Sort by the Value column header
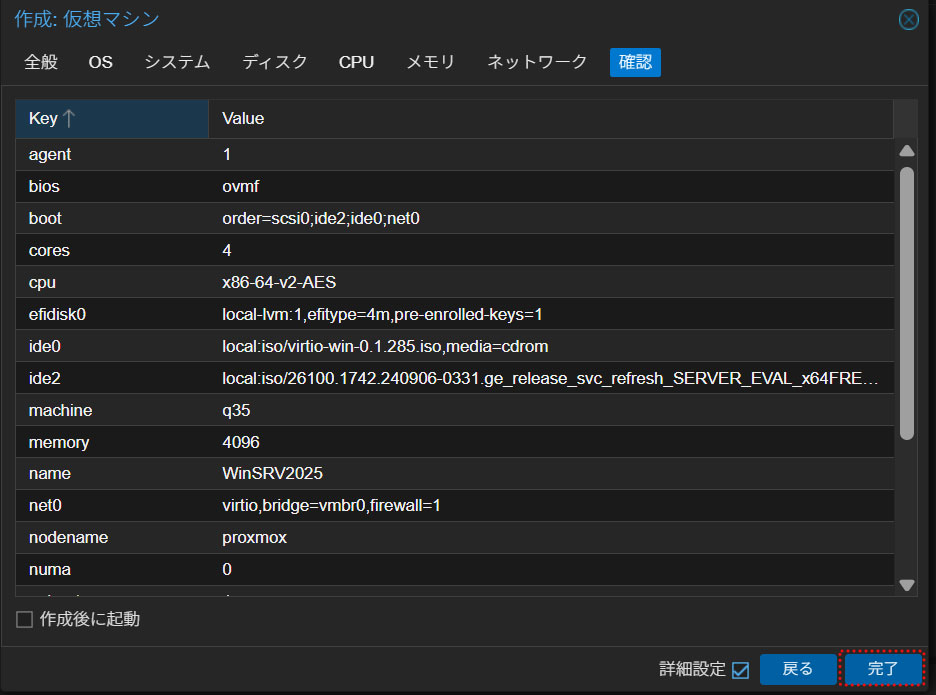This screenshot has width=936, height=695. [550, 119]
